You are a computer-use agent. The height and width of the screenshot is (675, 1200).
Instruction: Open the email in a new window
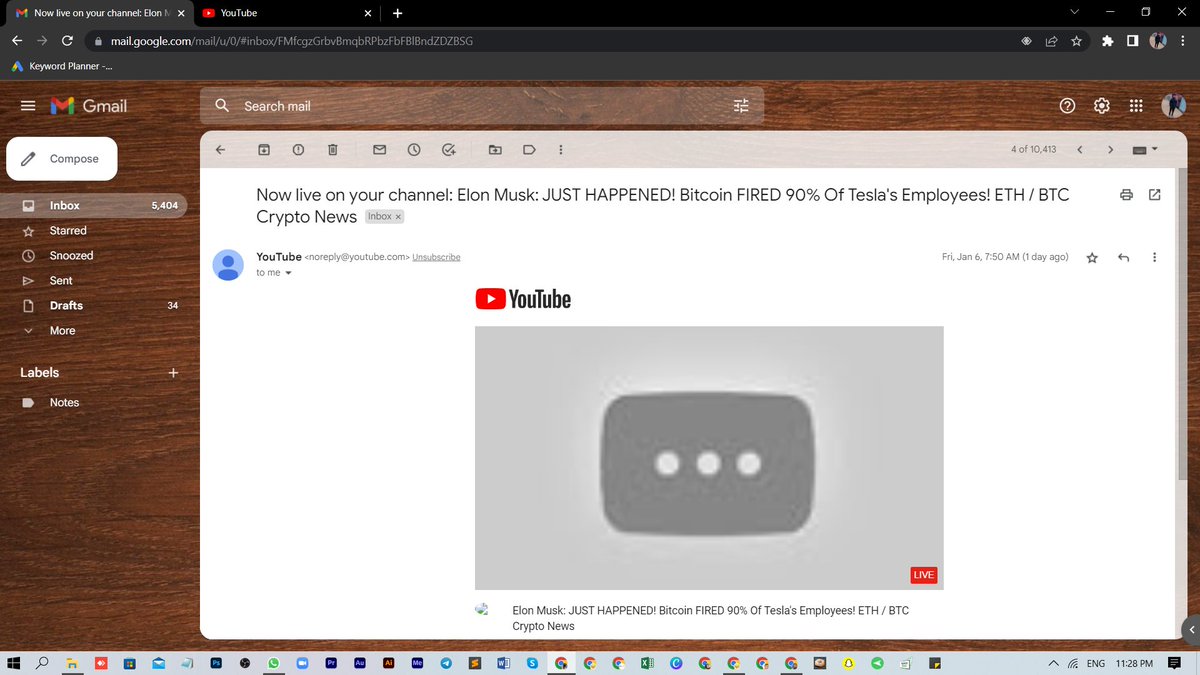[x=1155, y=194]
